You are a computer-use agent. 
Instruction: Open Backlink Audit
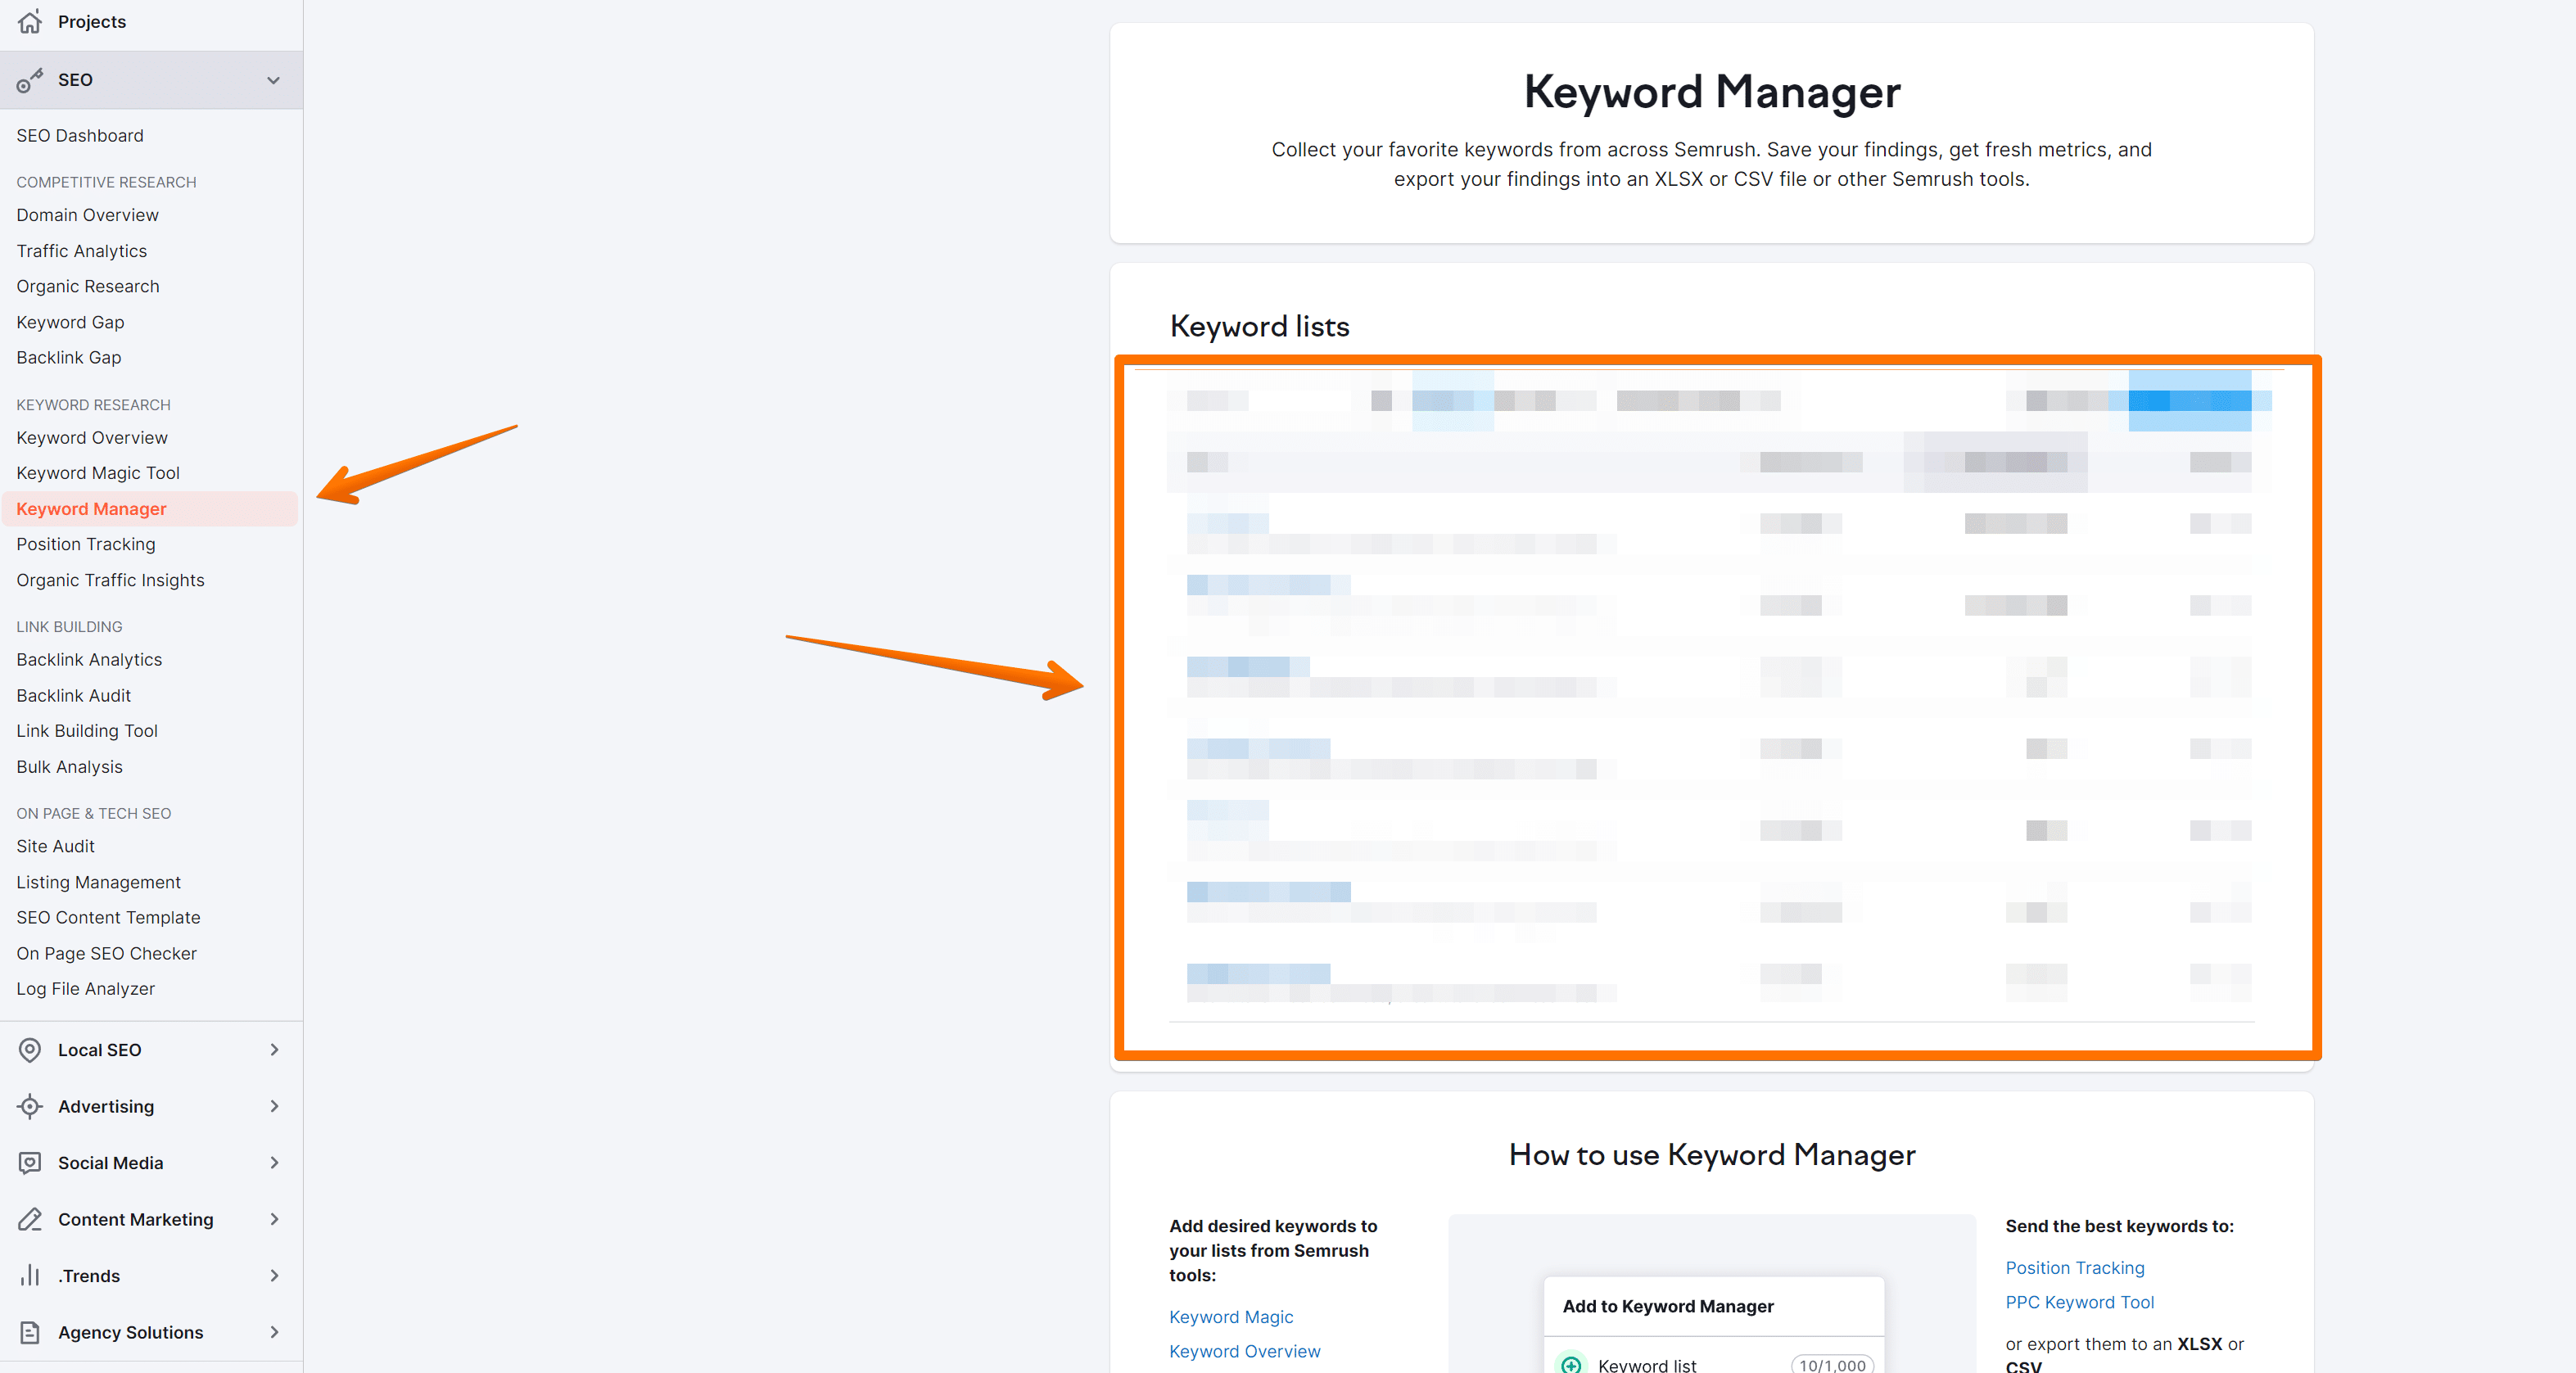[x=74, y=696]
